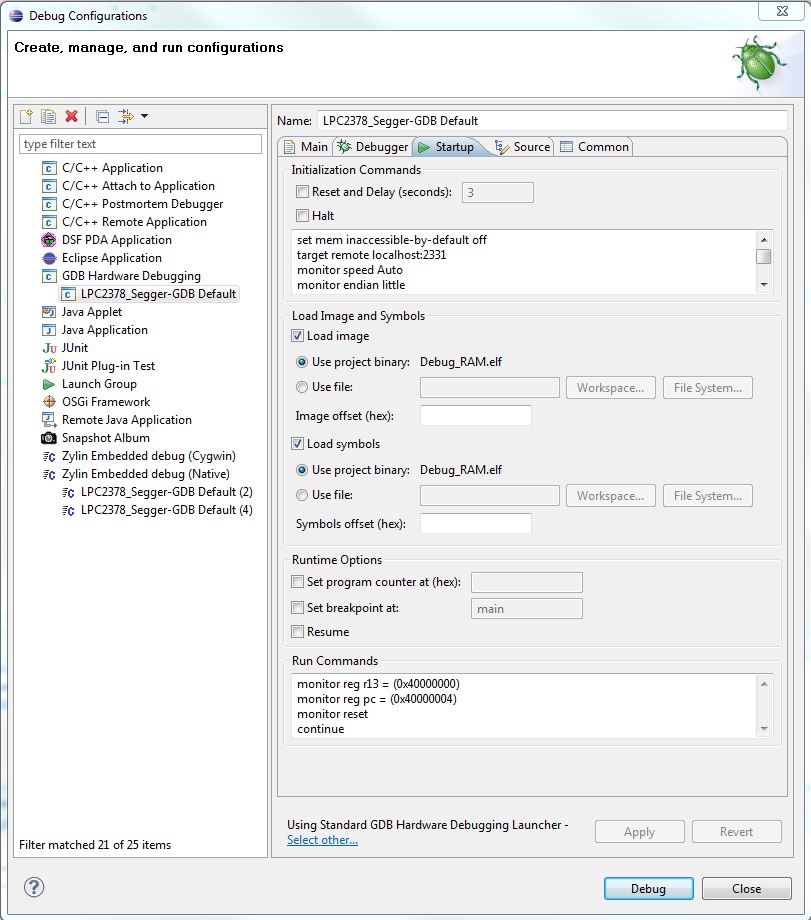This screenshot has height=920, width=811.
Task: Click the Image offset (hex) field
Action: [476, 415]
